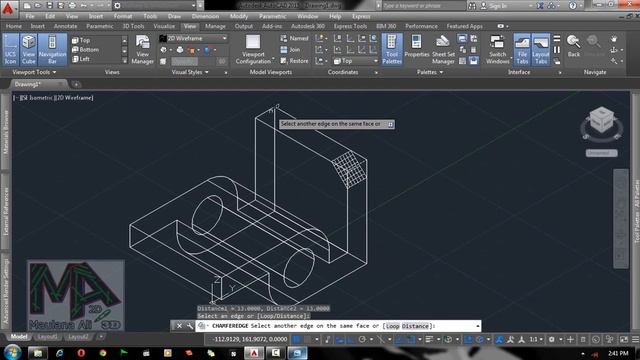Open the Top UCS dropdown in Coordinates
The width and height of the screenshot is (640, 360).
click(356, 61)
